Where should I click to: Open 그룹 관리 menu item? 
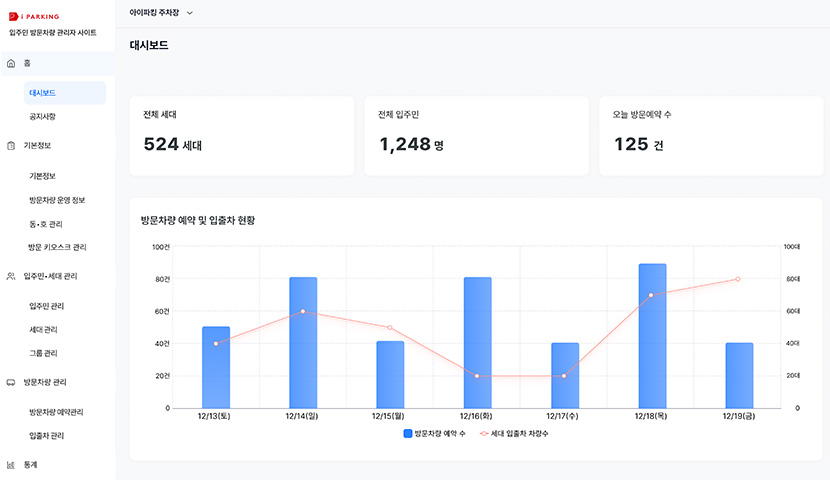pyautogui.click(x=43, y=353)
